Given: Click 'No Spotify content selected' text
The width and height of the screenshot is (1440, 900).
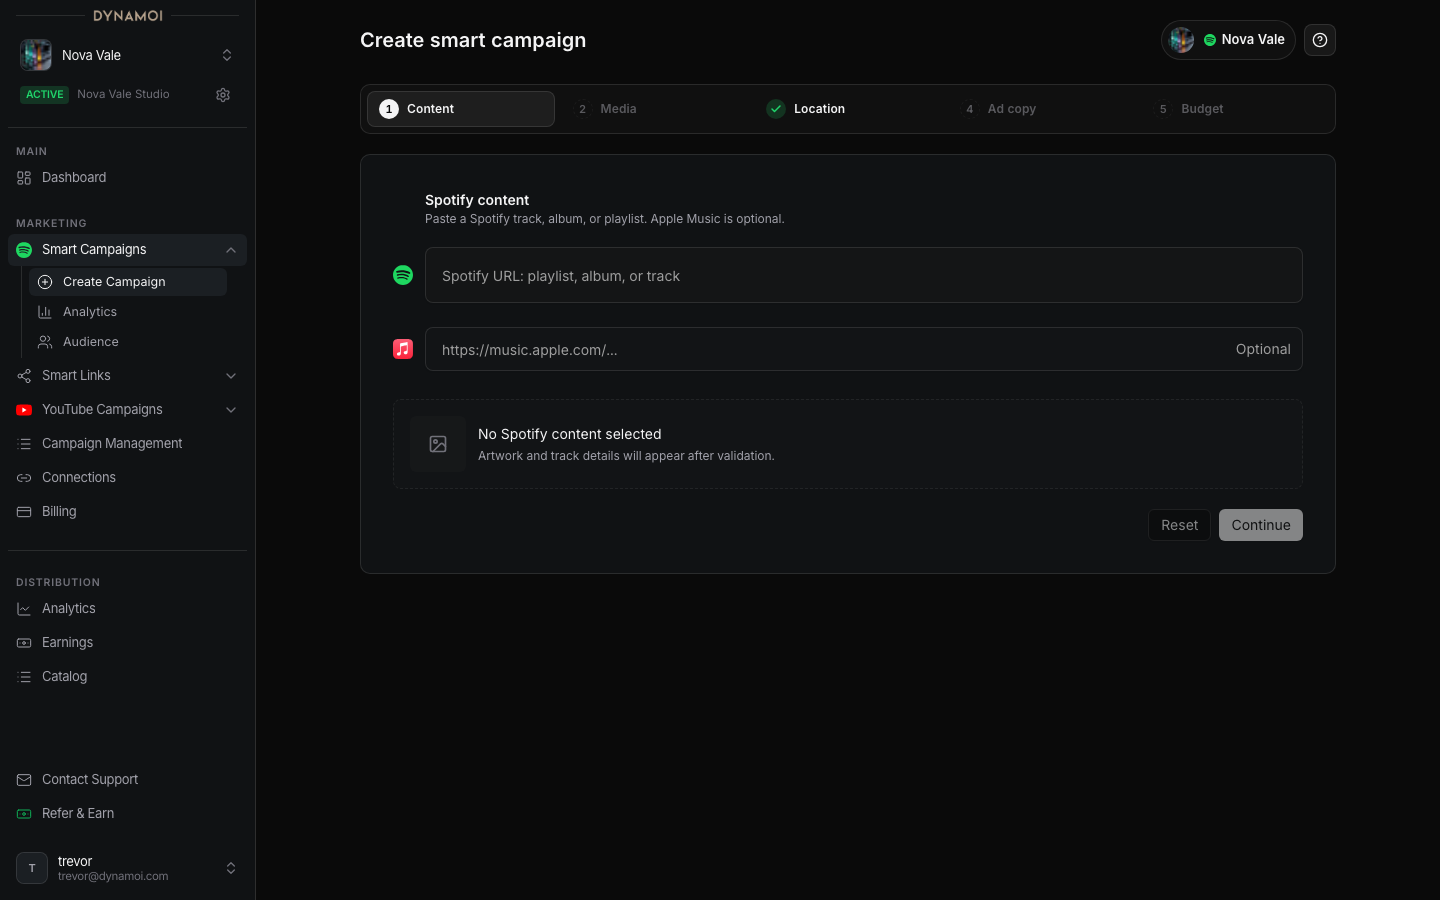Looking at the screenshot, I should 570,434.
